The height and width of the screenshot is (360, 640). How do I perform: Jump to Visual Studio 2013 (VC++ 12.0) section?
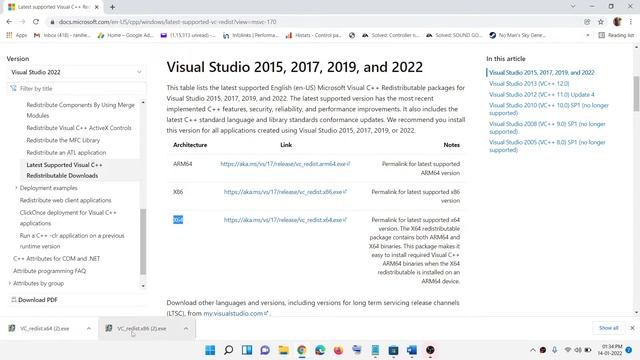pyautogui.click(x=529, y=83)
